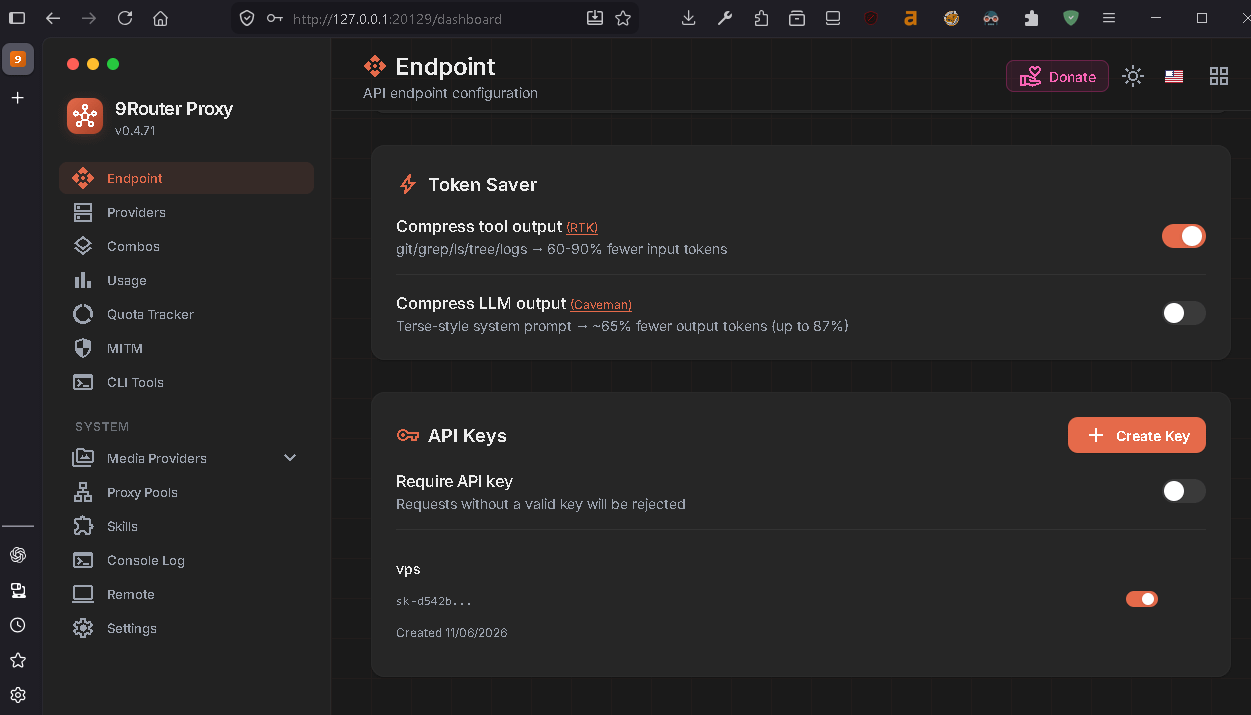Open the Console Log page

coord(187,560)
